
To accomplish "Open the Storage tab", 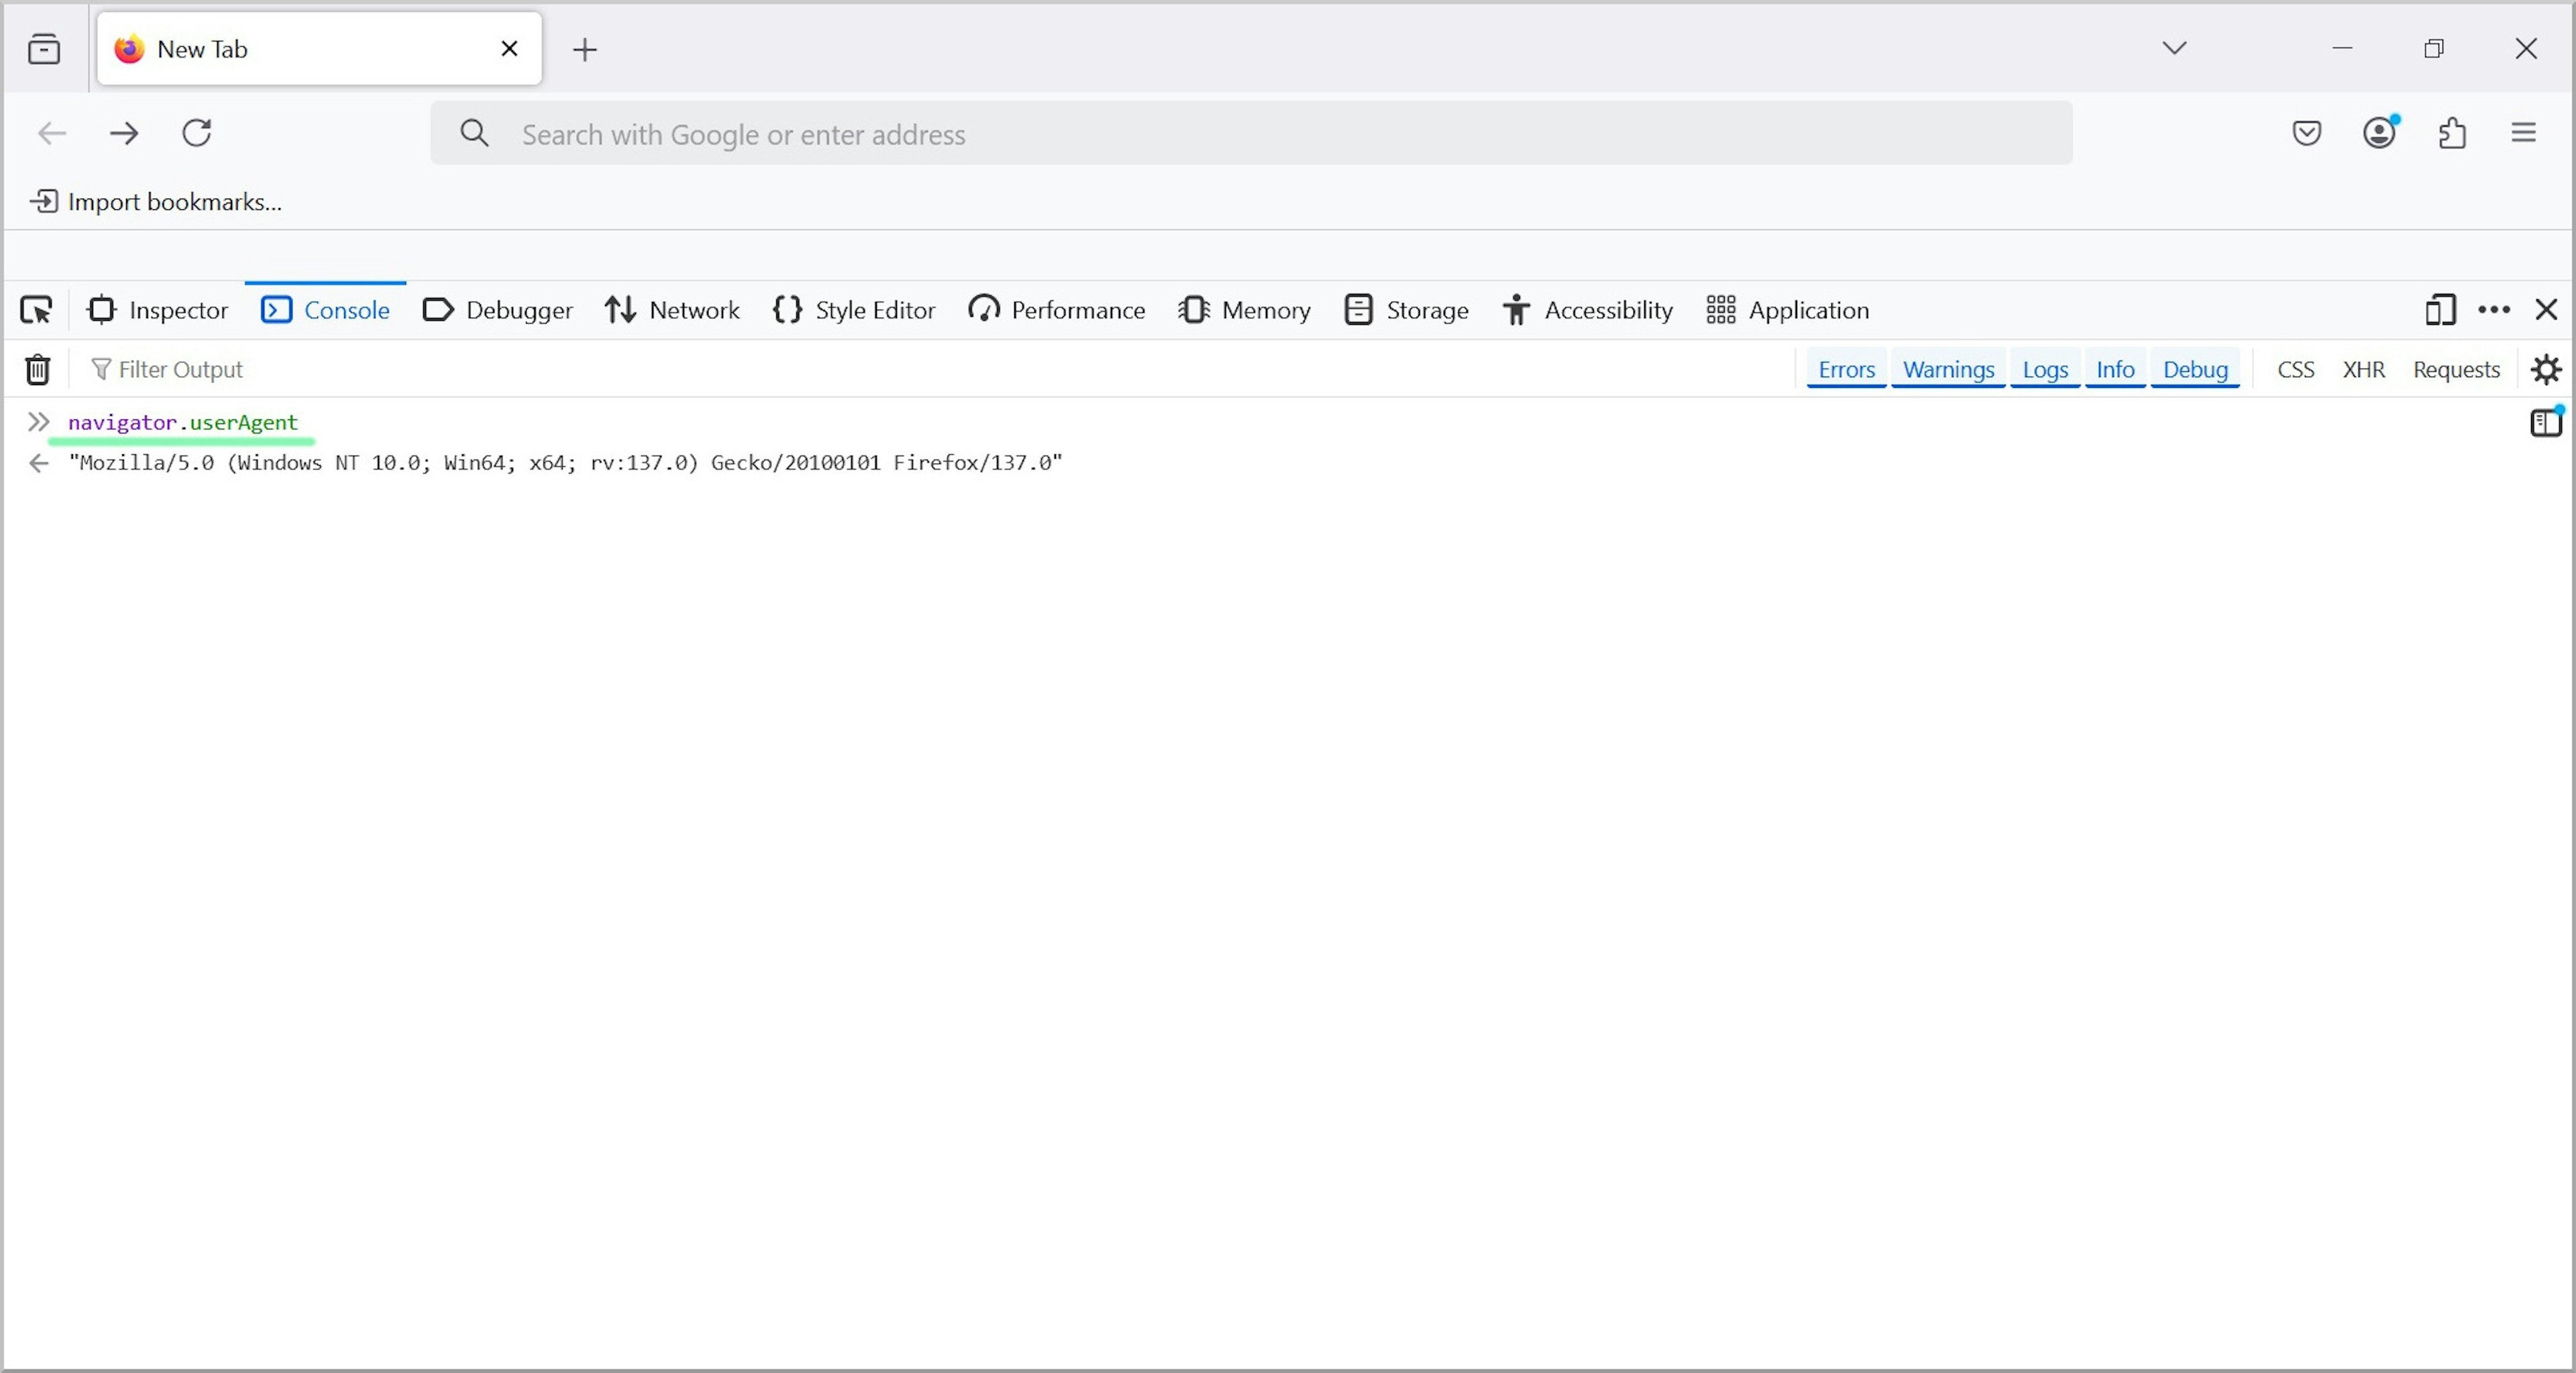I will pyautogui.click(x=1406, y=310).
